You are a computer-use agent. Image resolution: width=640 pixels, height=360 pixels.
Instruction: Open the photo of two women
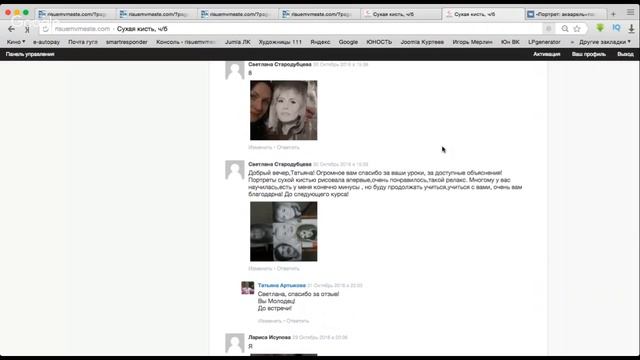[284, 110]
